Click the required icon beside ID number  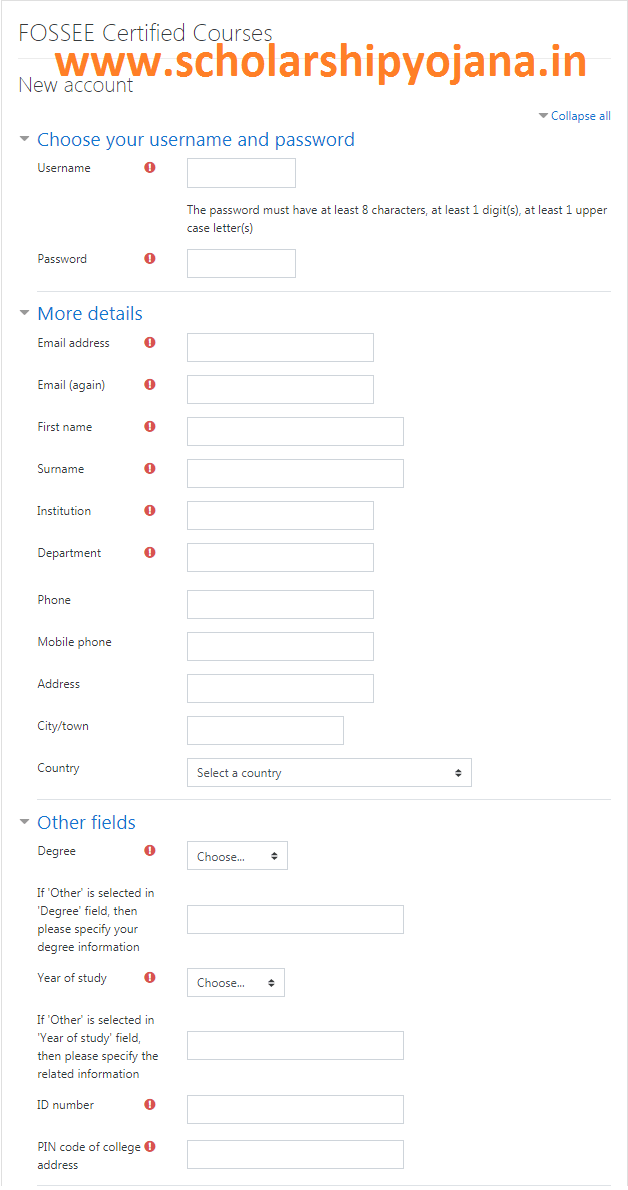tap(150, 1104)
